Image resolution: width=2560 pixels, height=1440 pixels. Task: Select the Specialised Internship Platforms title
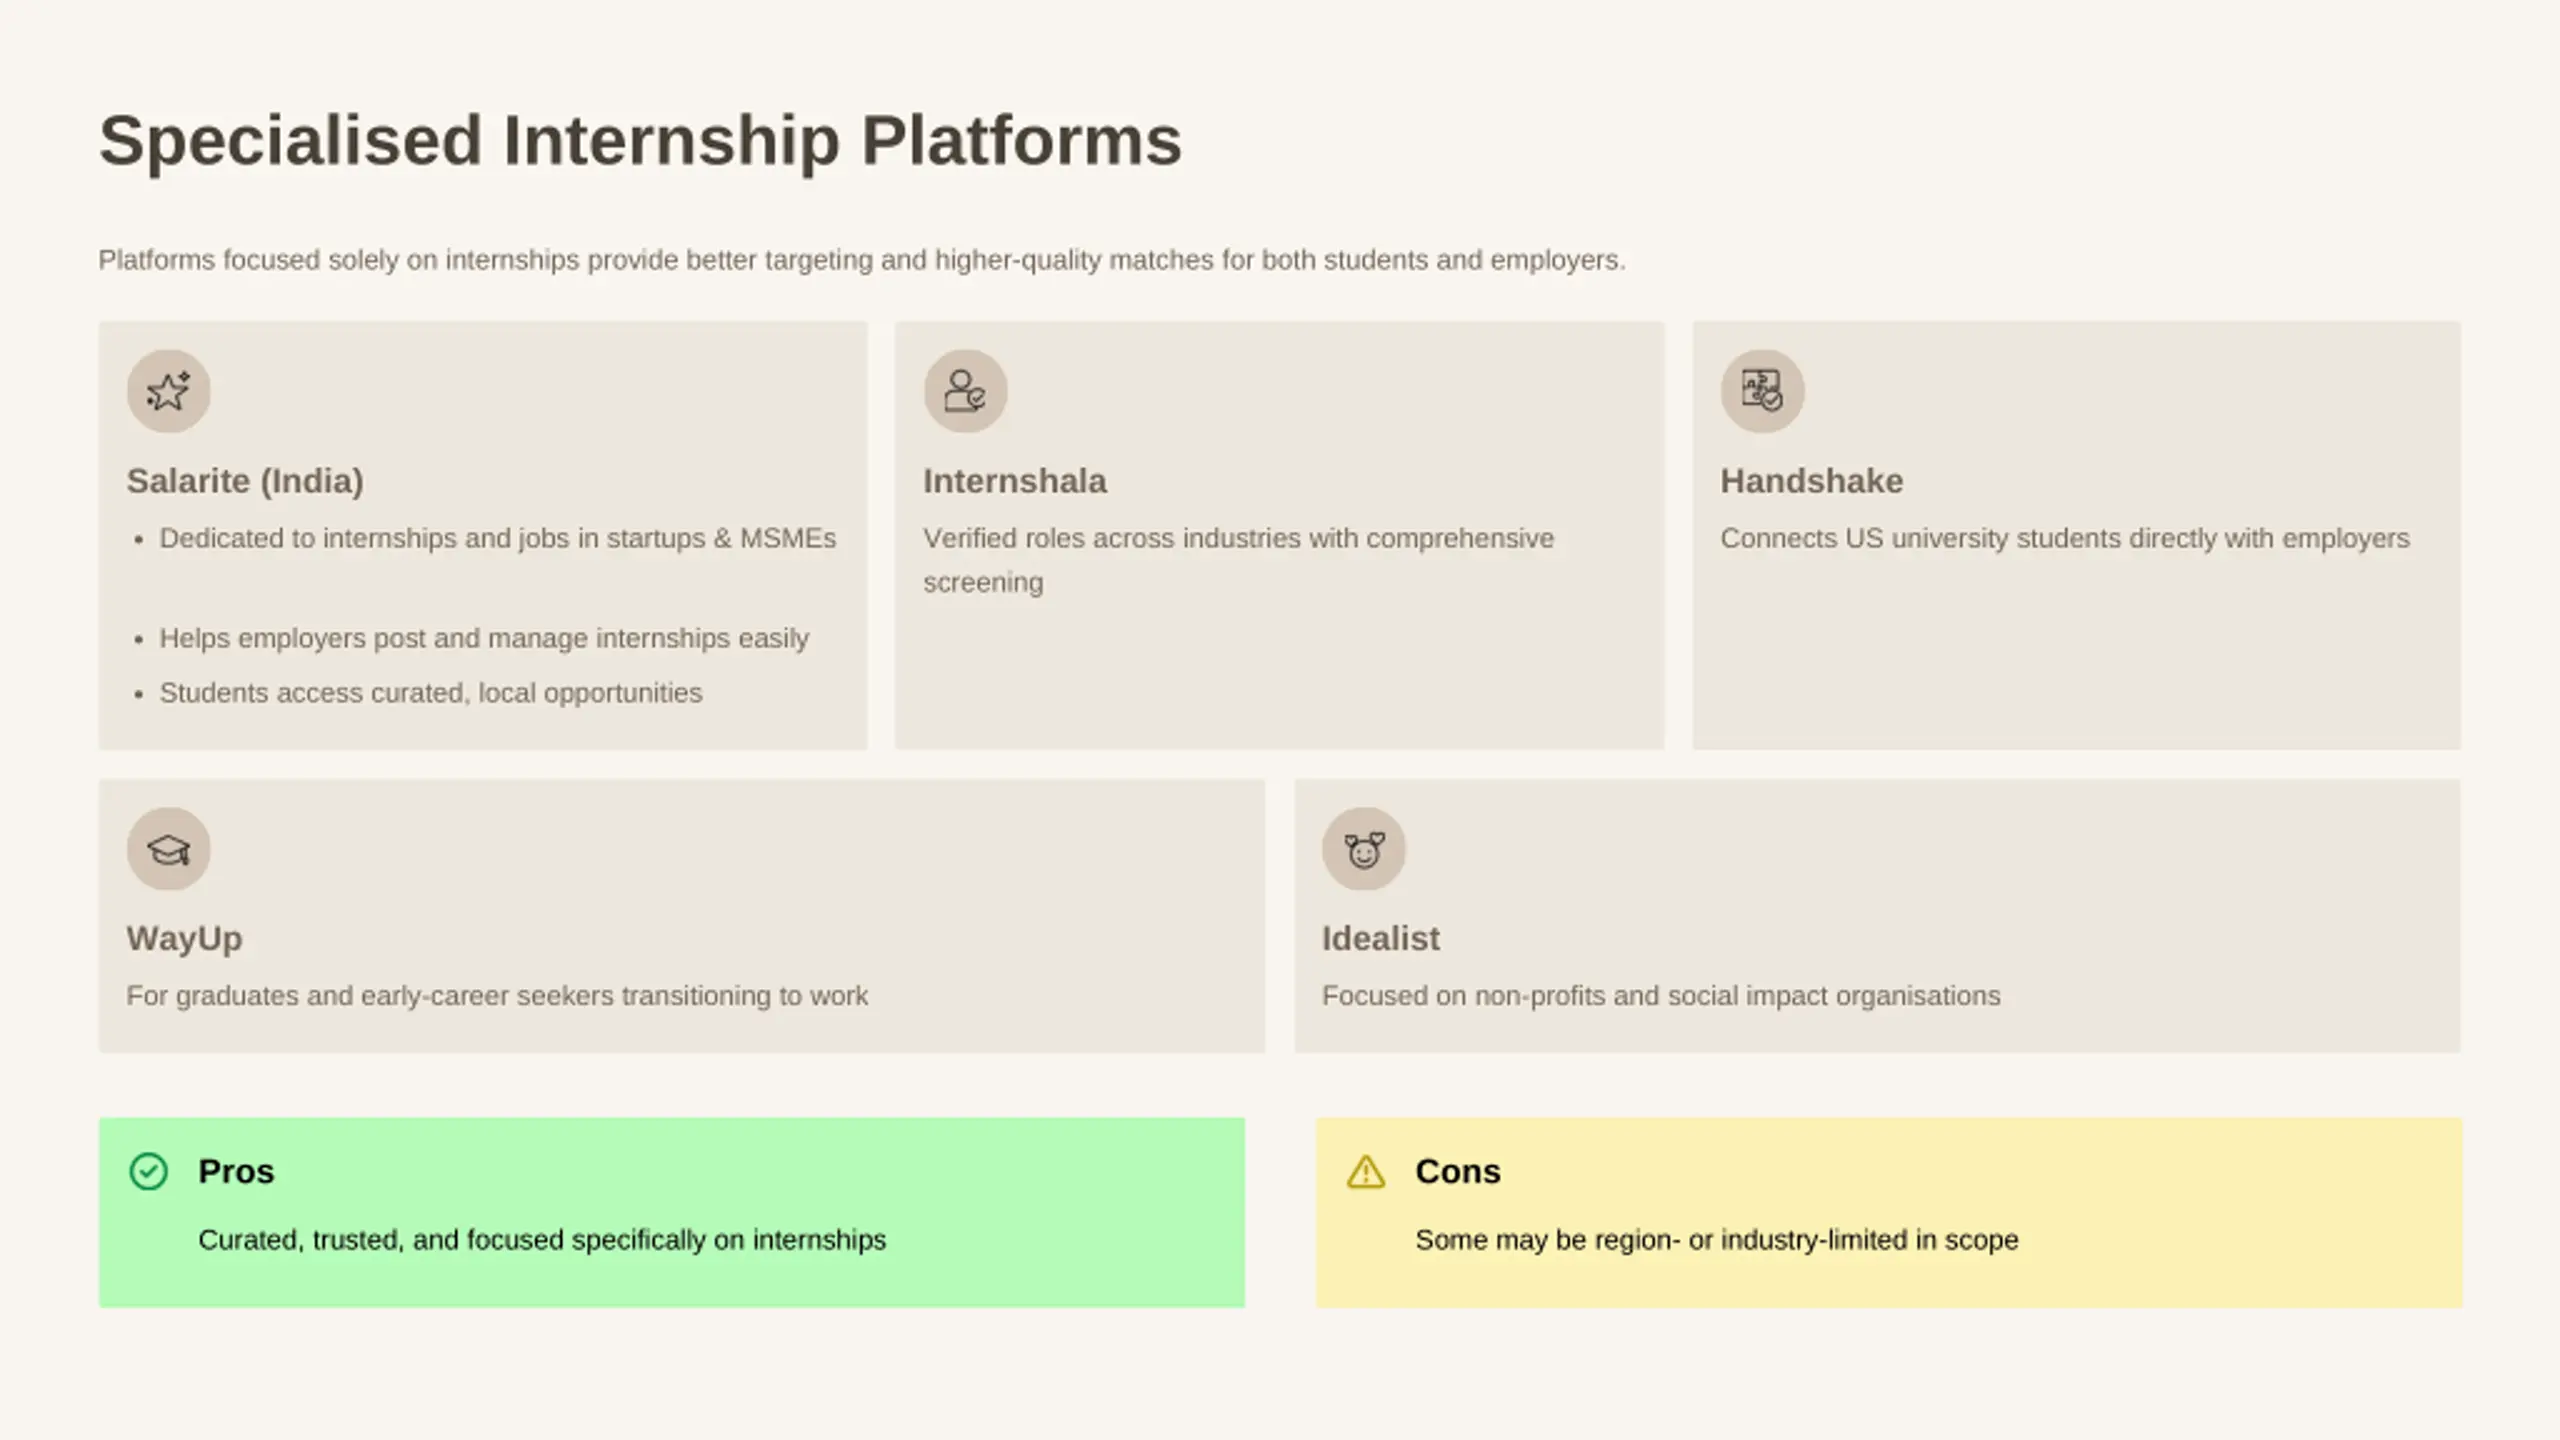pyautogui.click(x=640, y=140)
